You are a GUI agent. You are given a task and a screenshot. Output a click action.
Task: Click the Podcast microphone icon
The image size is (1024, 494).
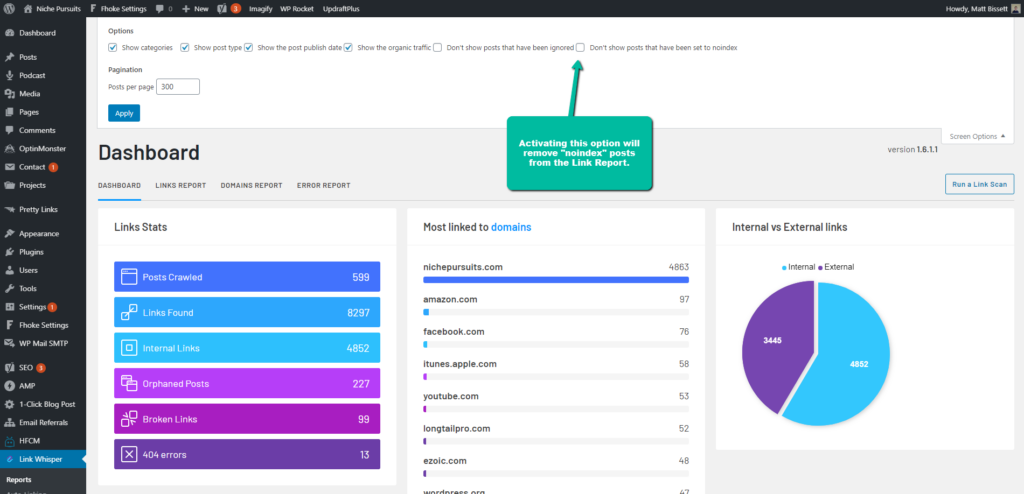click(x=9, y=75)
